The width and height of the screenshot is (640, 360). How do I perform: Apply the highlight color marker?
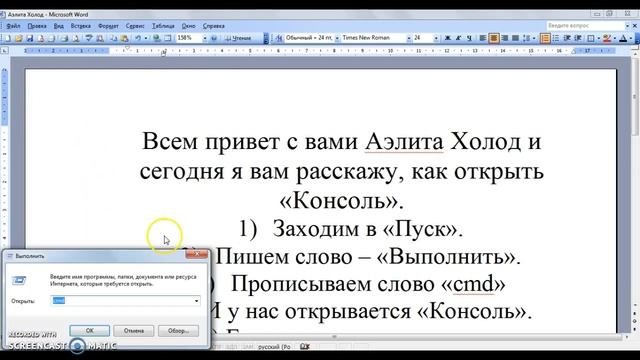(x=607, y=38)
